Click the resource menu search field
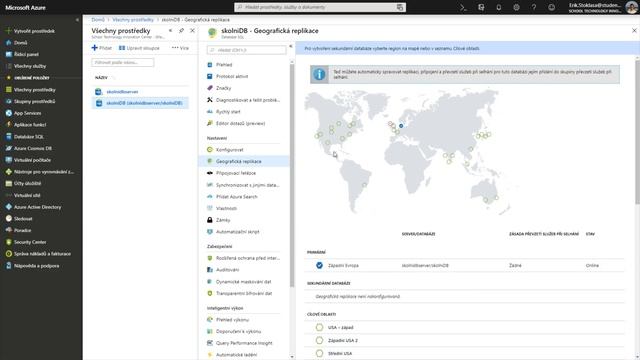The image size is (640, 360). [247, 50]
